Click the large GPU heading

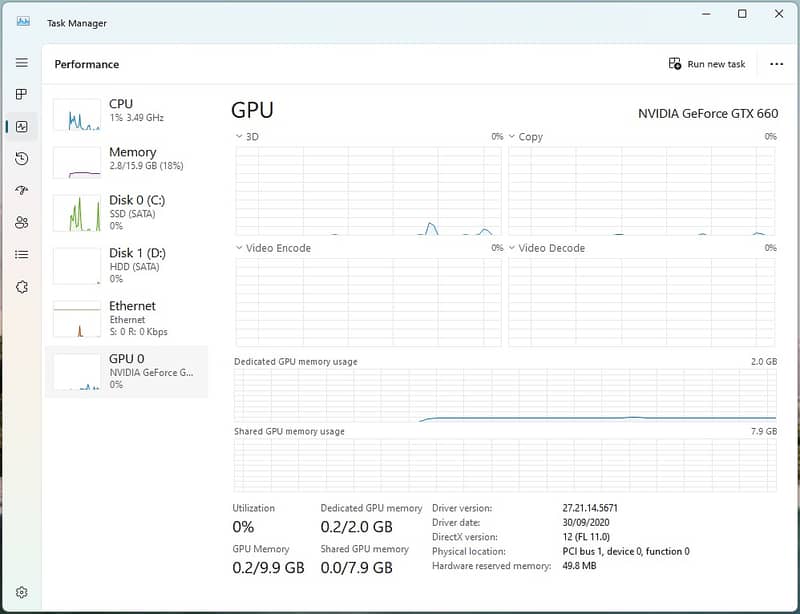(x=253, y=110)
